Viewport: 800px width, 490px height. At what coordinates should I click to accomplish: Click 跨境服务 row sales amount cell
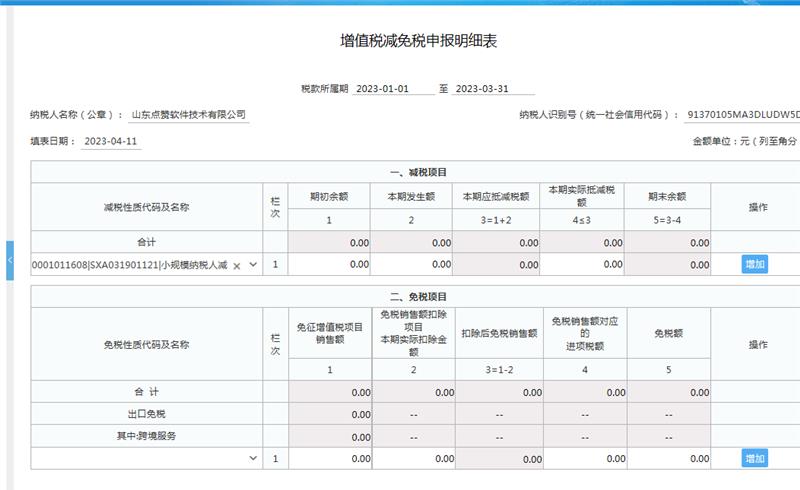(329, 436)
